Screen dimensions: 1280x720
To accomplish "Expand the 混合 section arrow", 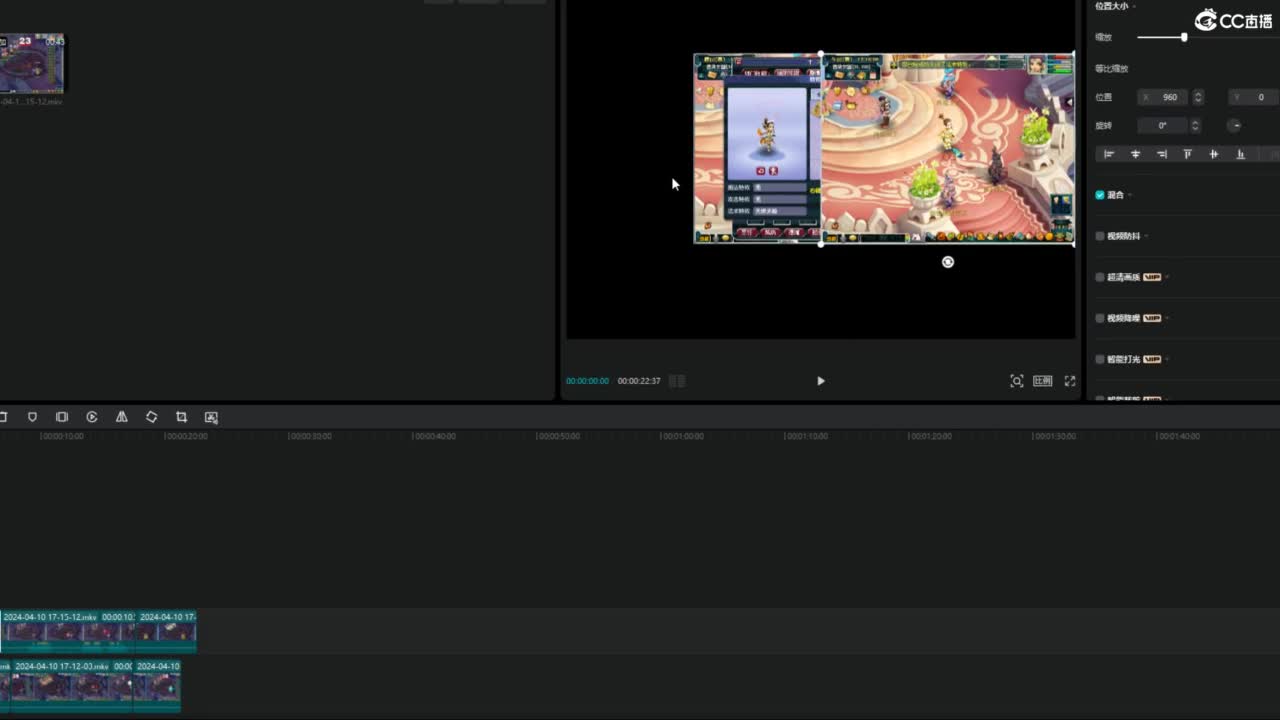I will click(1130, 195).
